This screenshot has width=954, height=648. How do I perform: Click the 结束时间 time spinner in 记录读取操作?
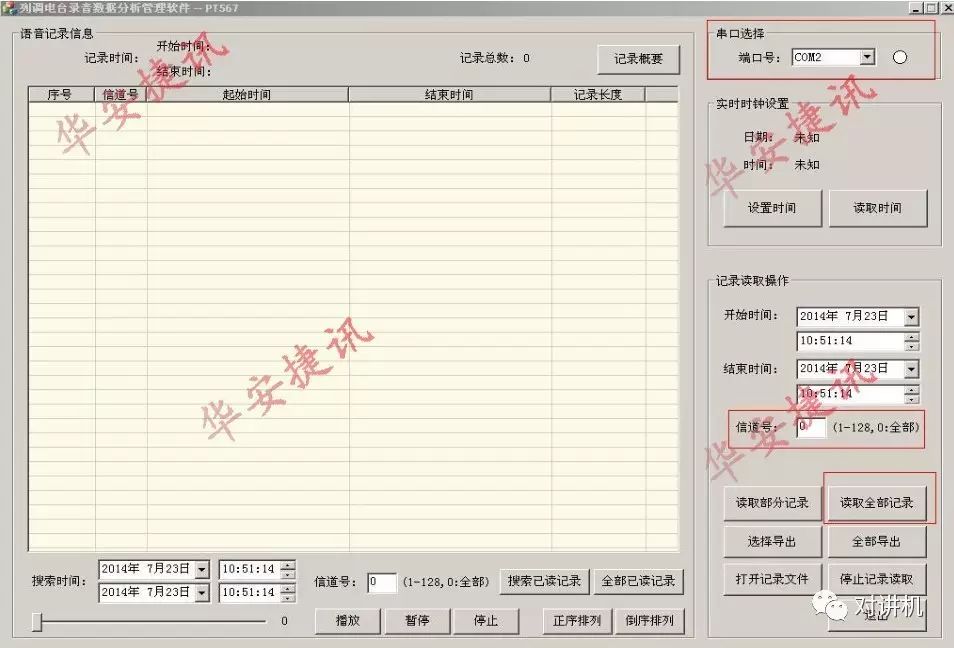coord(911,394)
